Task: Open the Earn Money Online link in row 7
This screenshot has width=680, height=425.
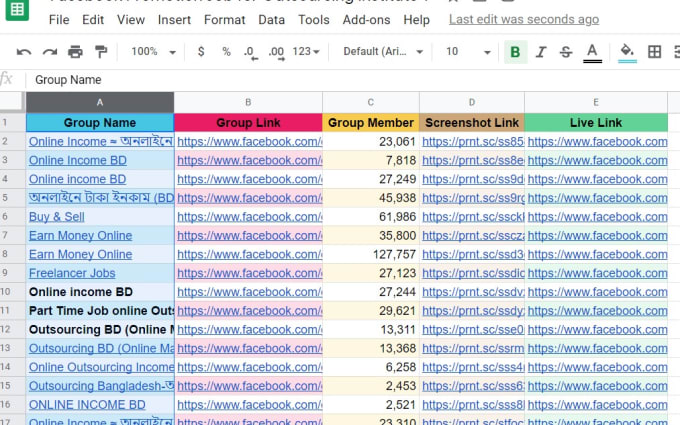Action: click(x=80, y=235)
